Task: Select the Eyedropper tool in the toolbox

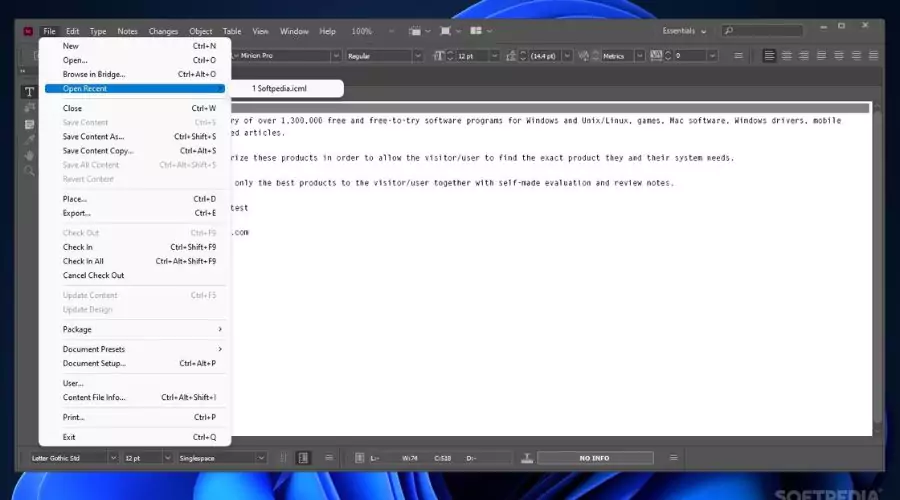Action: [29, 140]
